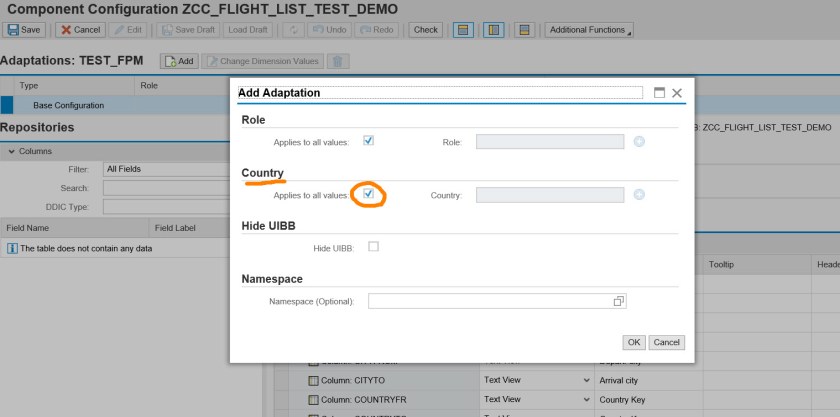Toggle the third panel layout icon before Additional Functions
The width and height of the screenshot is (840, 417).
coord(524,30)
